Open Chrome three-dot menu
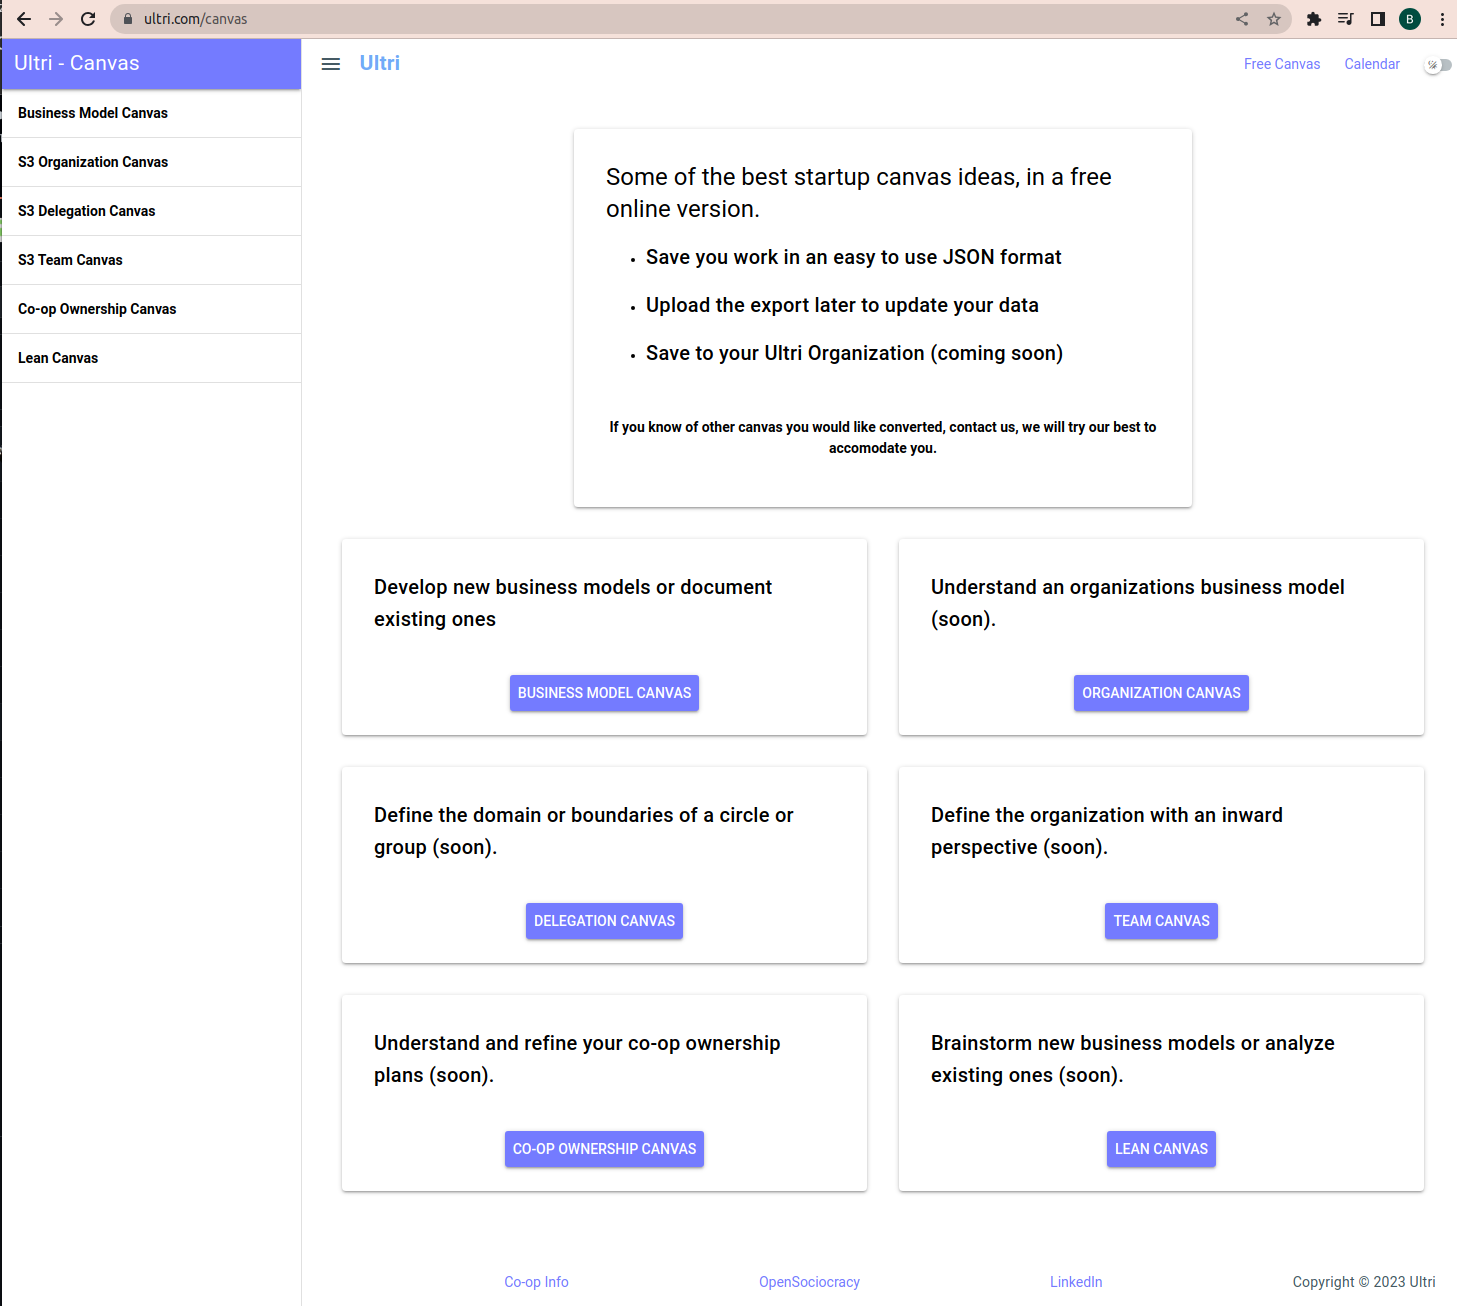The height and width of the screenshot is (1306, 1457). (1442, 19)
